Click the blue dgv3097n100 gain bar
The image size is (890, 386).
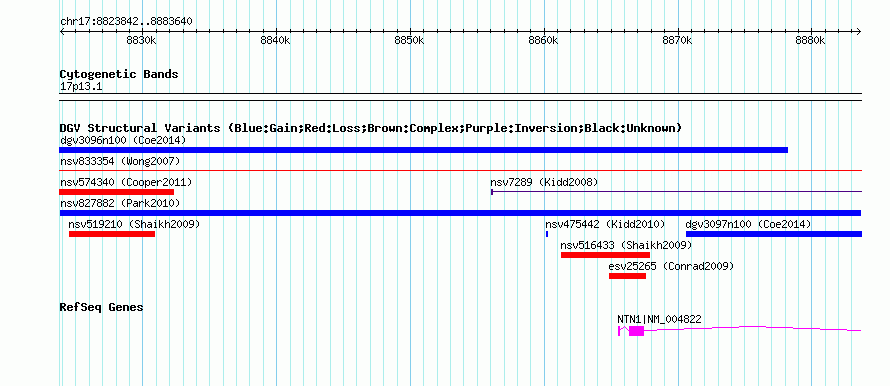774,234
